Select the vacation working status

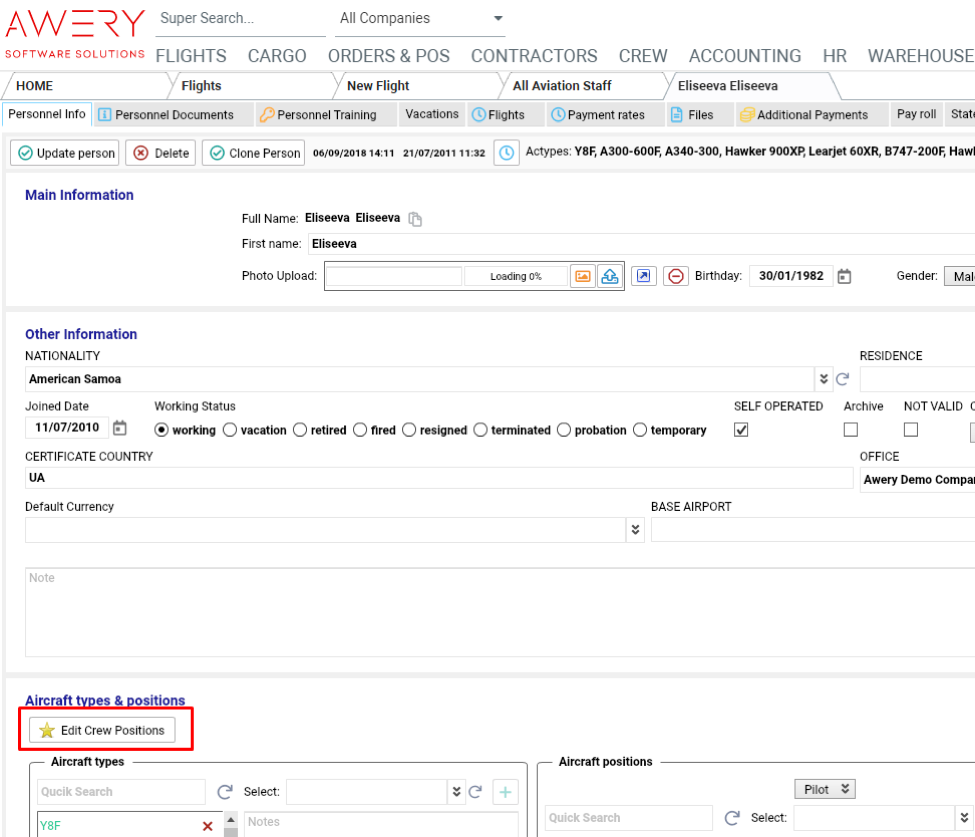point(230,430)
